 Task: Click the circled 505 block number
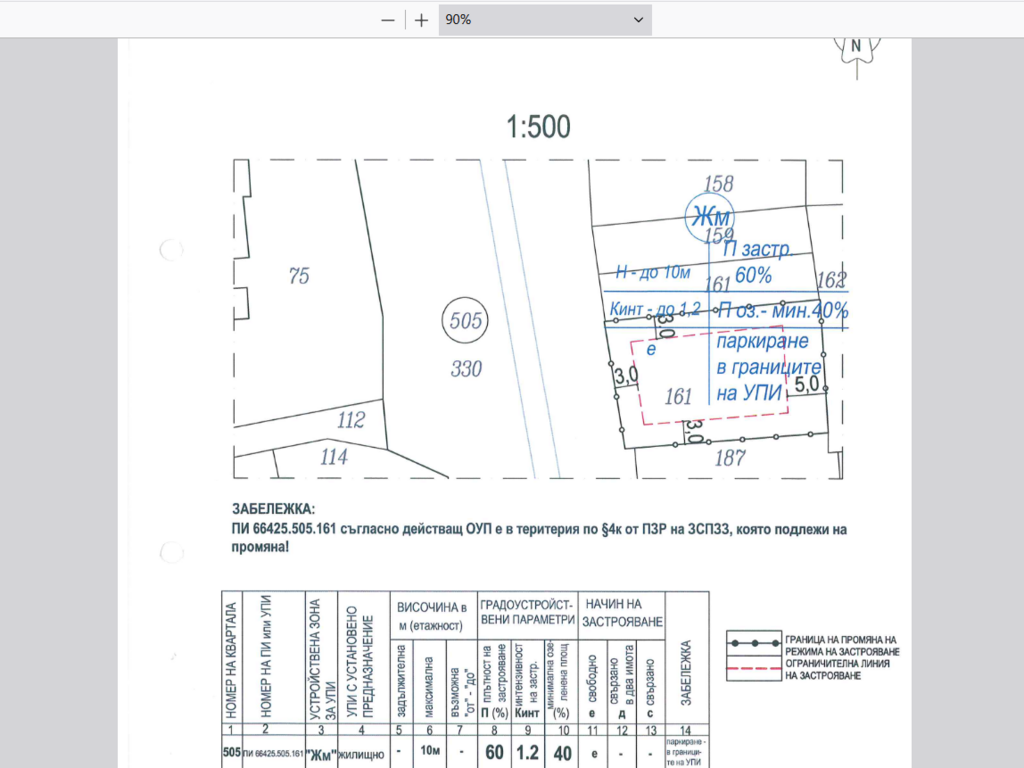coord(467,321)
